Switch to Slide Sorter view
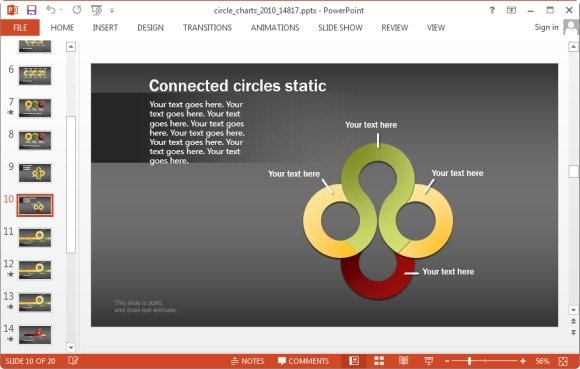The width and height of the screenshot is (580, 369). (379, 360)
